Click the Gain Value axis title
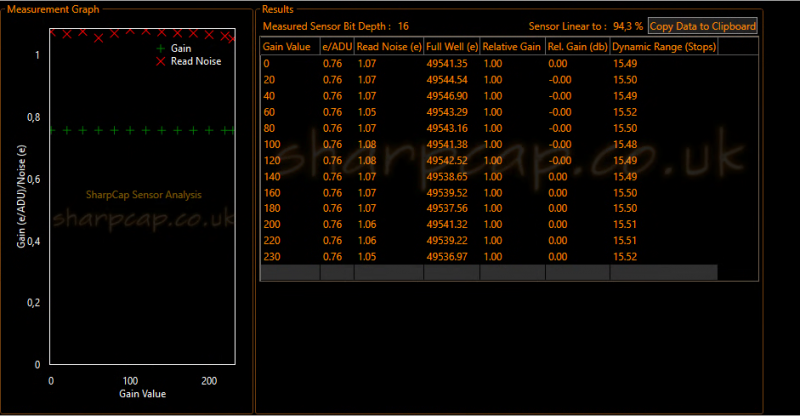 [142, 394]
